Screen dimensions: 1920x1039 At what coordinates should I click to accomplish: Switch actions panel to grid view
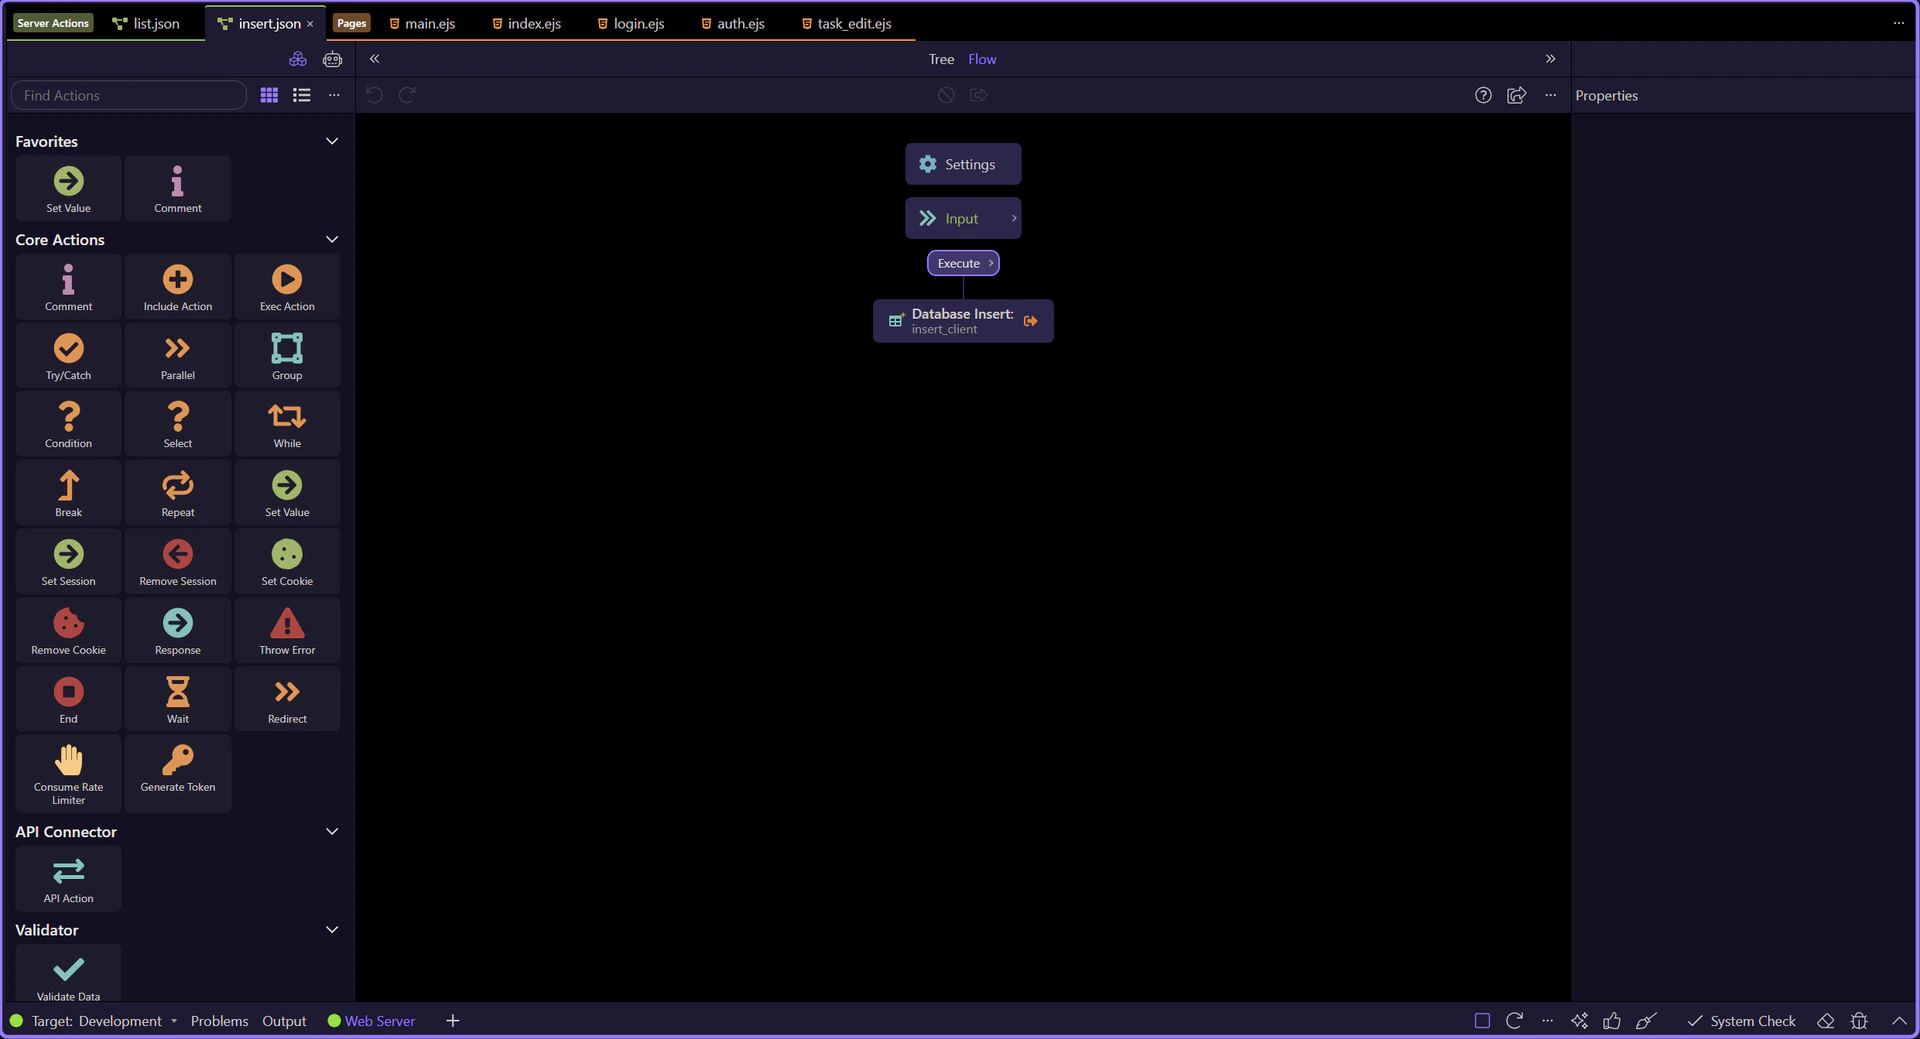coord(269,95)
